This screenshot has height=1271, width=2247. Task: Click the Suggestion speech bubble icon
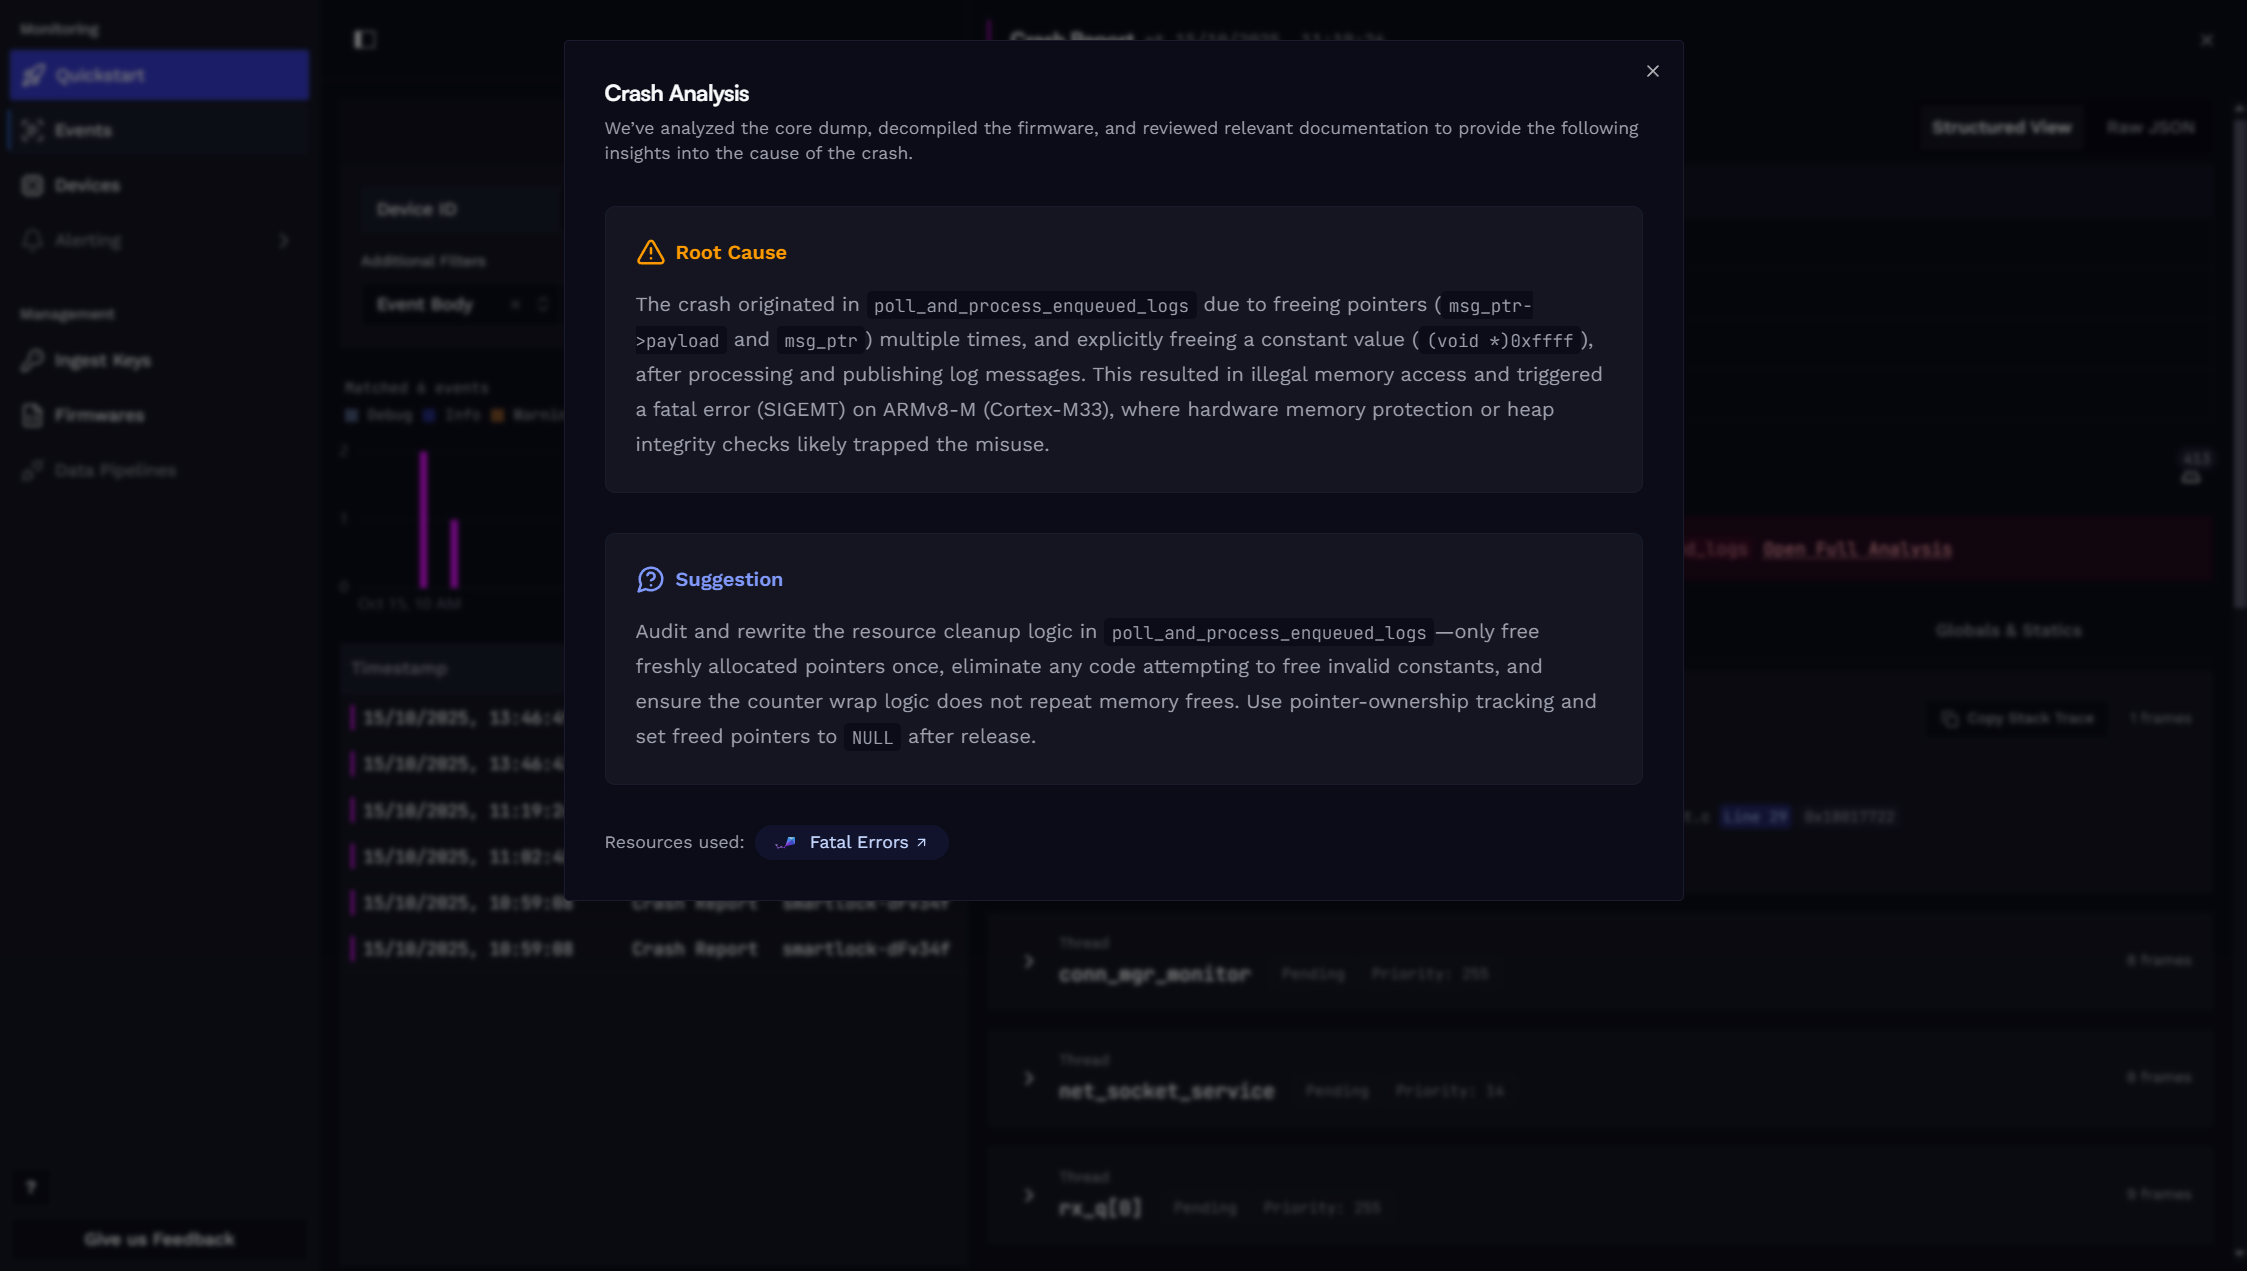pyautogui.click(x=650, y=579)
